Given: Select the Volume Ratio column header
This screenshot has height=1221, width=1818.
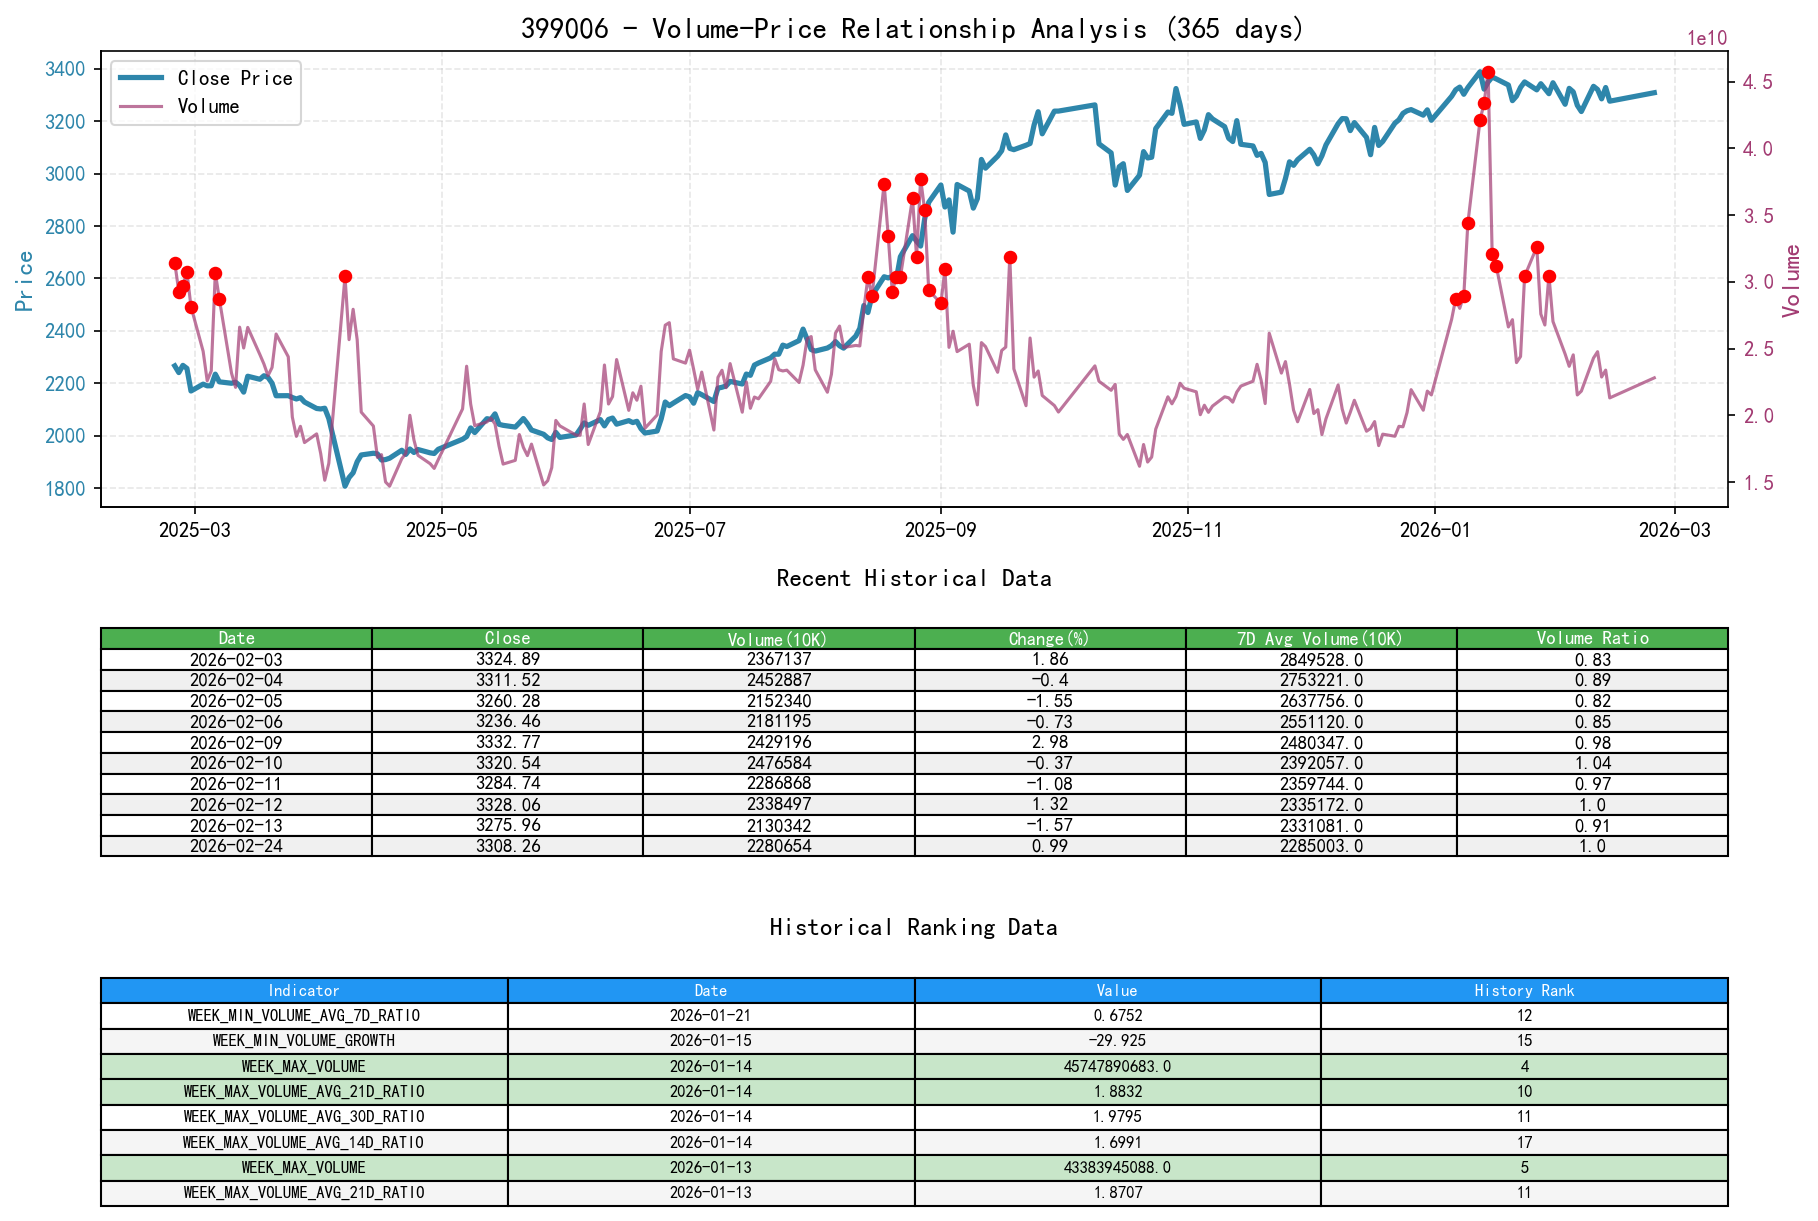Looking at the screenshot, I should (1591, 638).
